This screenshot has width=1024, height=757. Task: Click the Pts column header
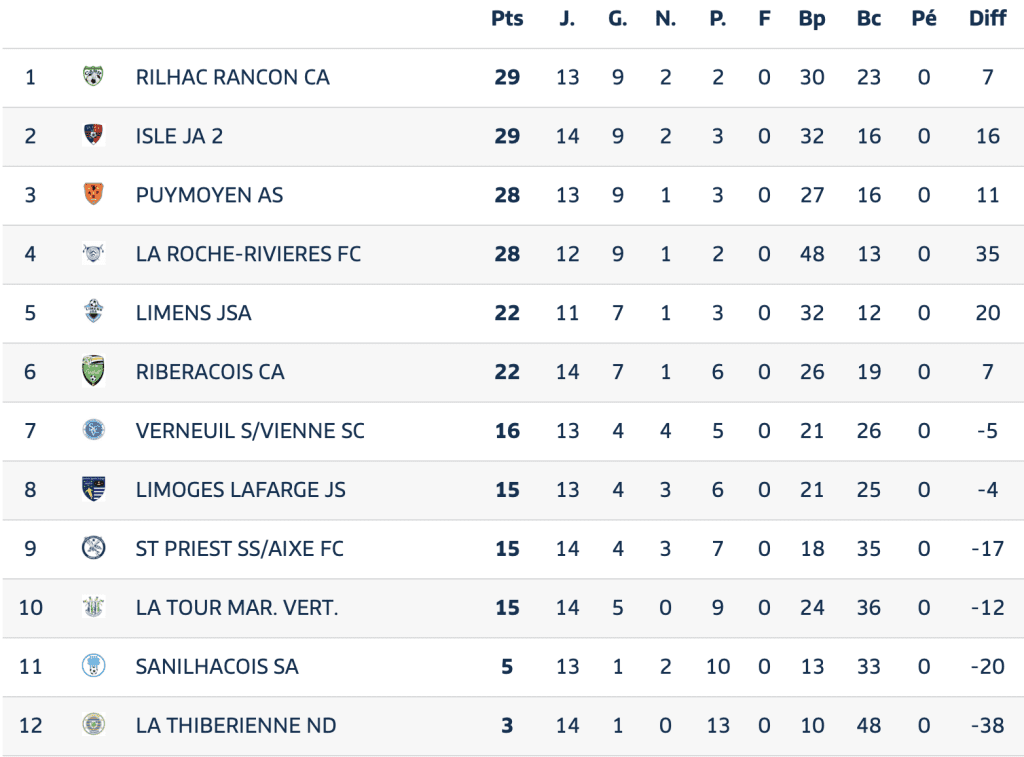(507, 19)
